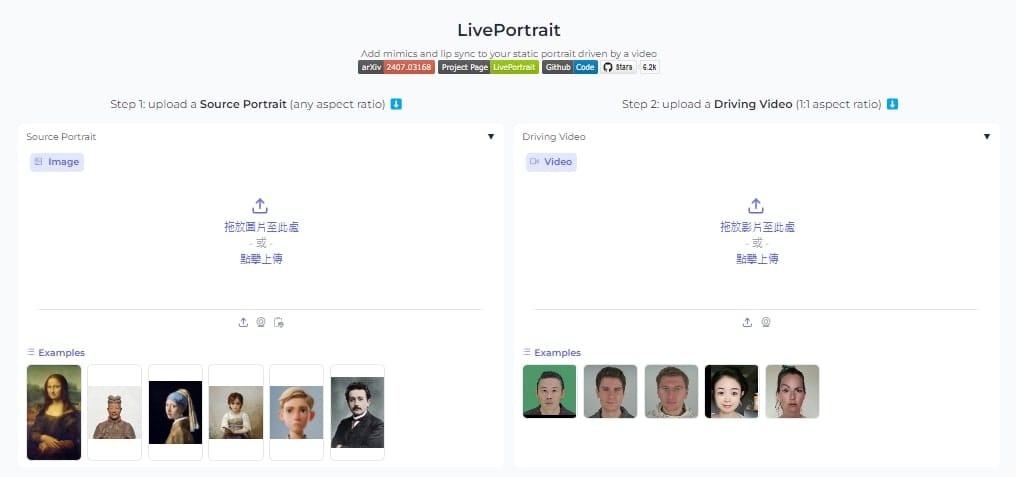
Task: Click 點擊上傳 in Source Portrait area
Action: (x=261, y=259)
